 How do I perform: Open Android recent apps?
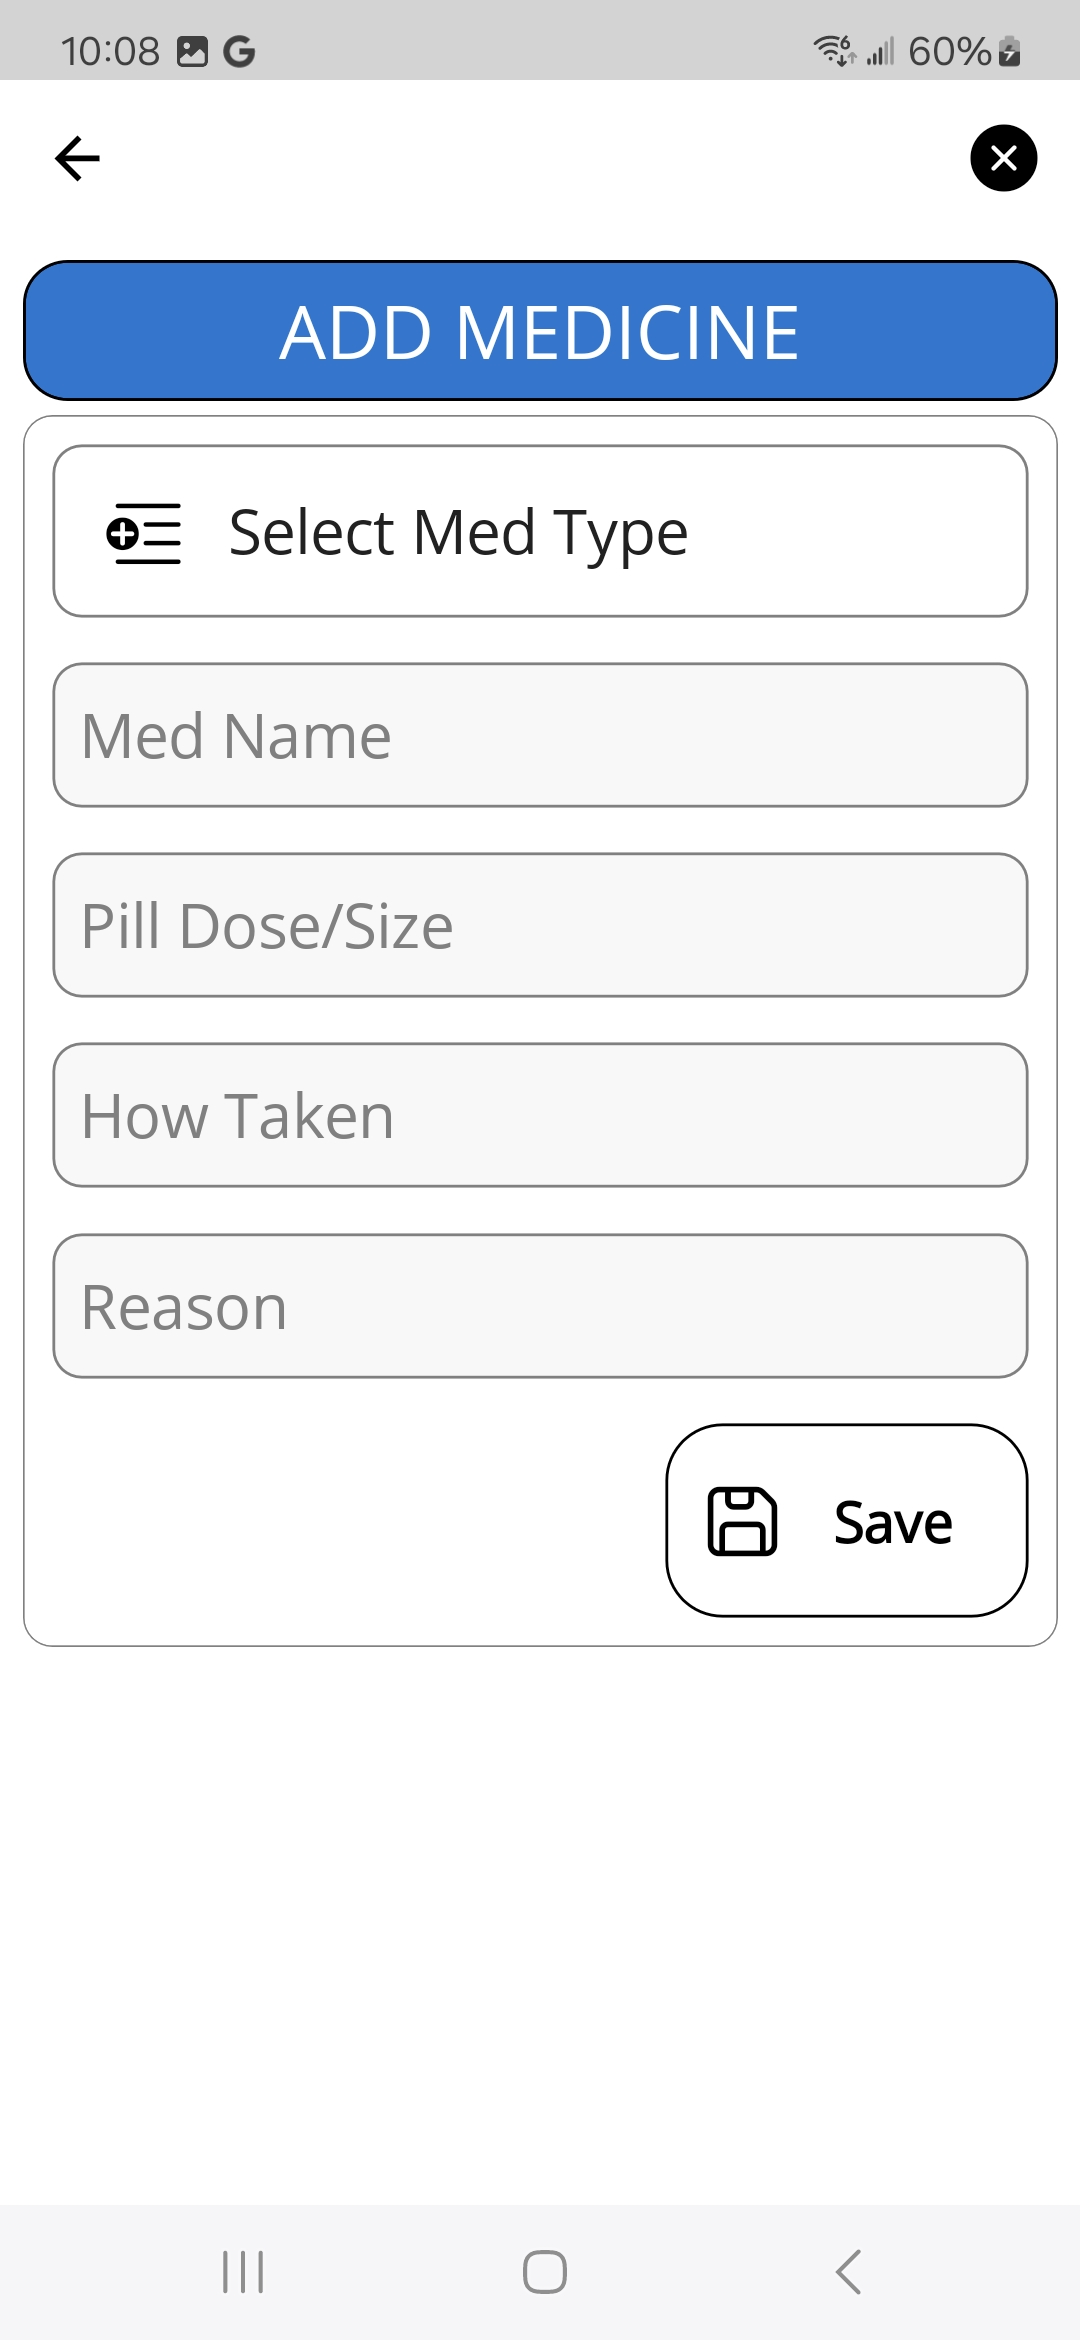tap(243, 2272)
